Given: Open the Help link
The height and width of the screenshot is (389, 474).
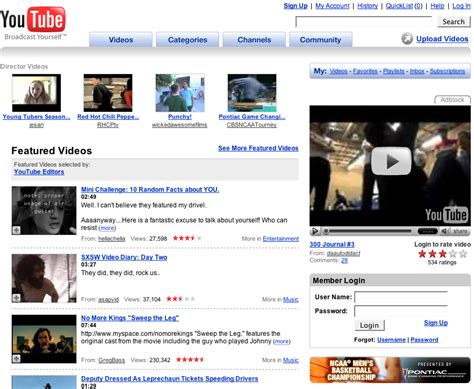Looking at the screenshot, I should point(437,6).
